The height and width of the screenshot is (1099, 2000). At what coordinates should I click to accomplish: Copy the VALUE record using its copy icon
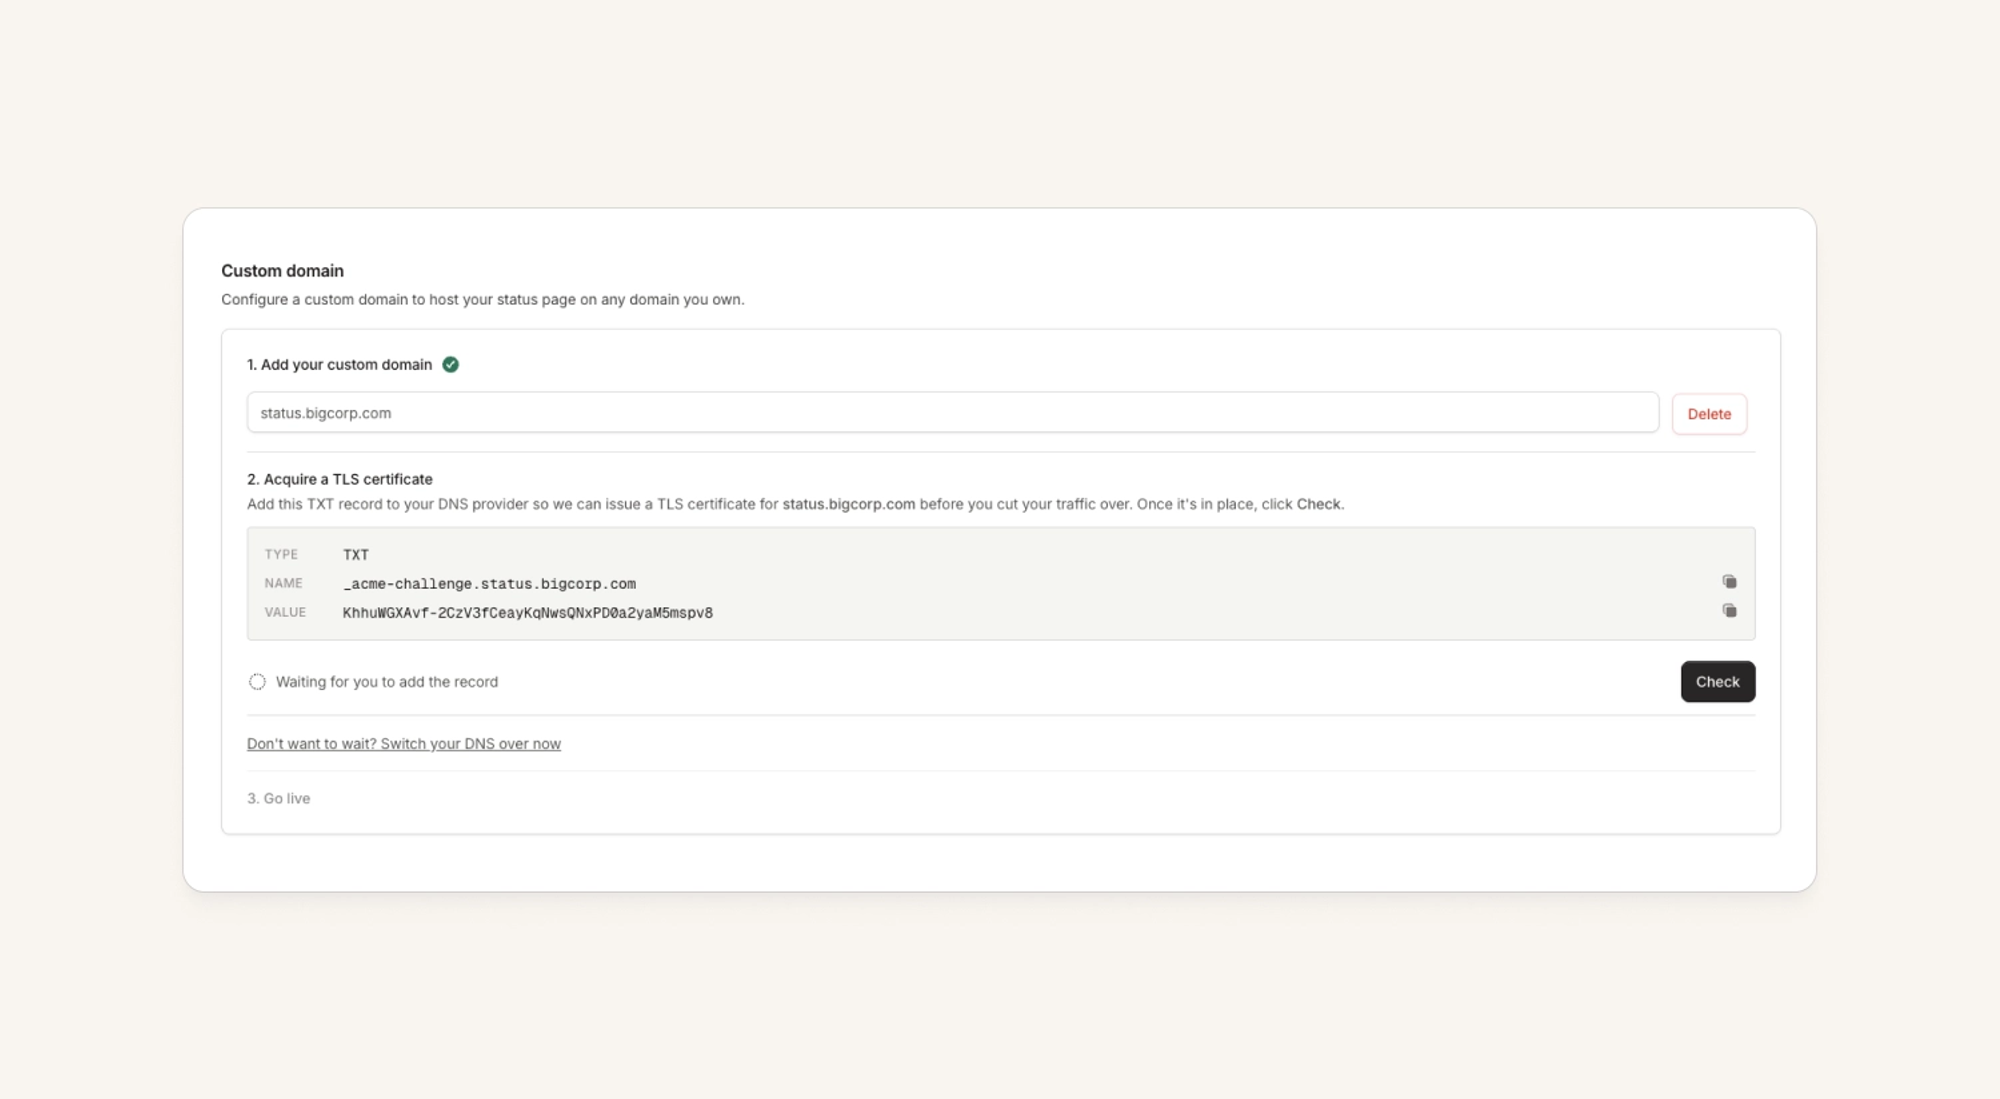click(1729, 611)
